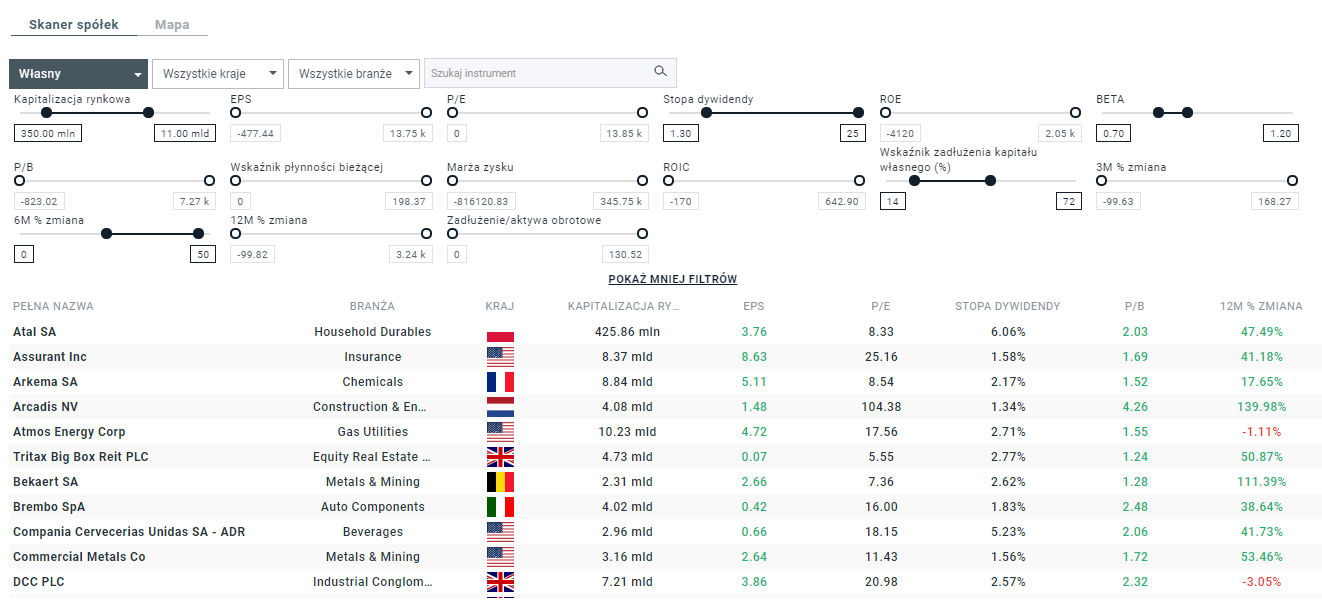Sort by EPS column header
Screen dimensions: 1322x607
pos(754,306)
